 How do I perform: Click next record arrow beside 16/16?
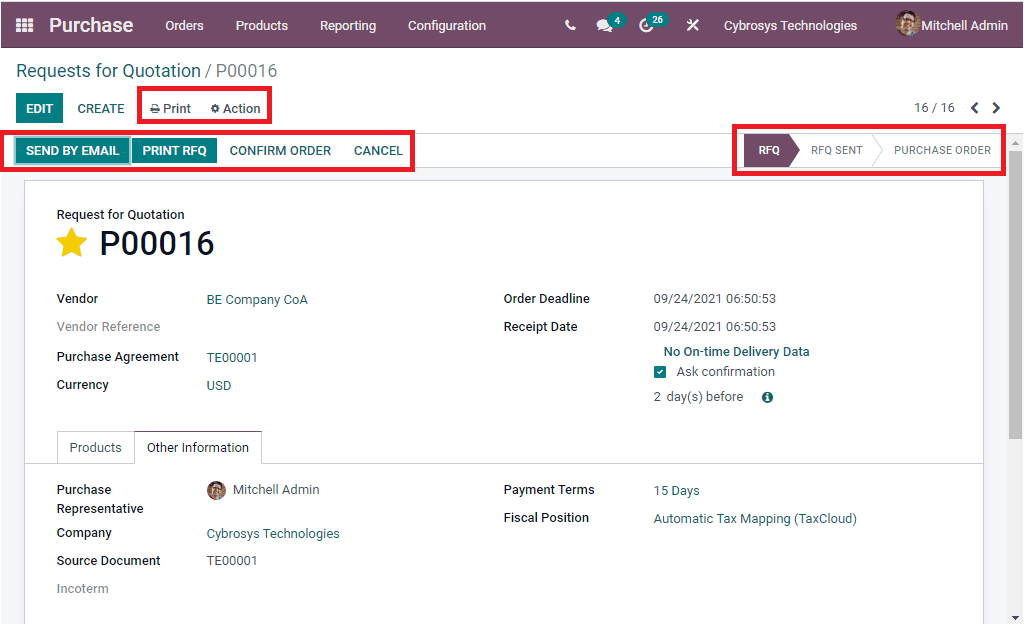pos(996,107)
